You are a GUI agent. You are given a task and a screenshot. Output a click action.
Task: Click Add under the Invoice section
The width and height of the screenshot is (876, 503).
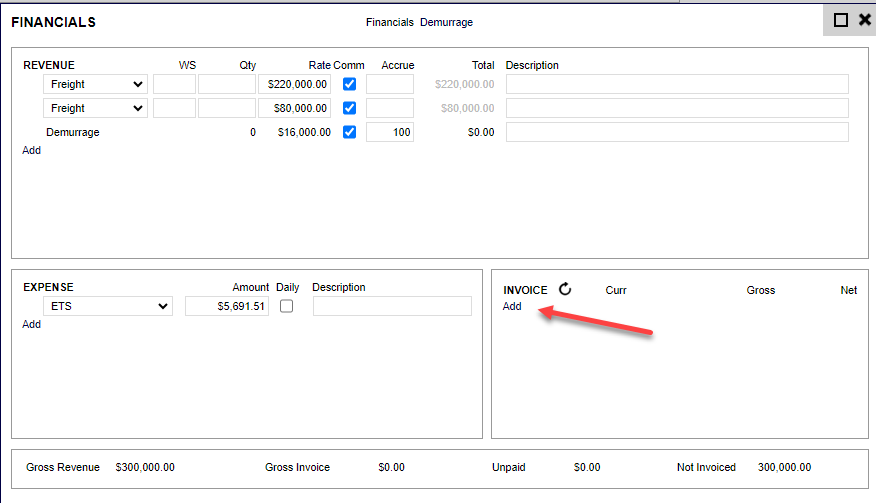(x=512, y=307)
